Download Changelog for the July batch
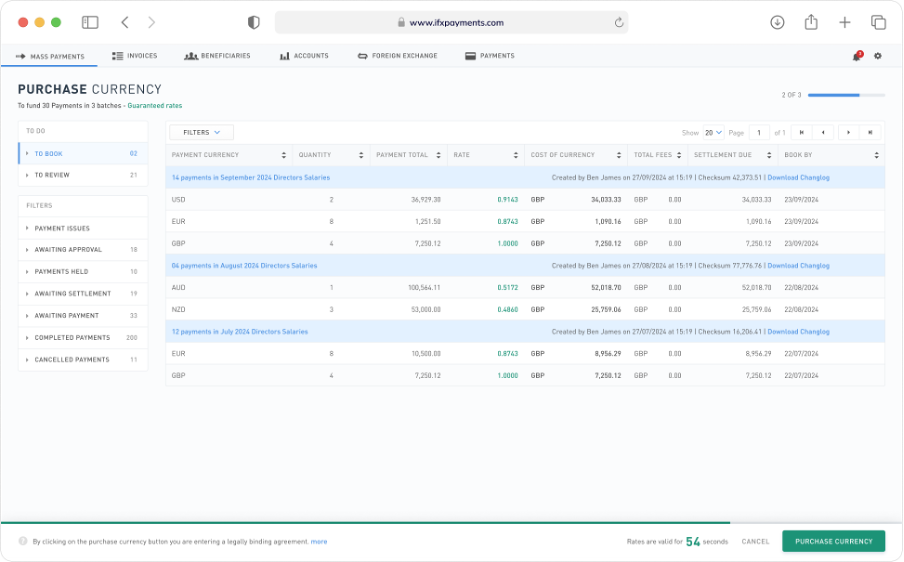The image size is (904, 562). pos(798,331)
